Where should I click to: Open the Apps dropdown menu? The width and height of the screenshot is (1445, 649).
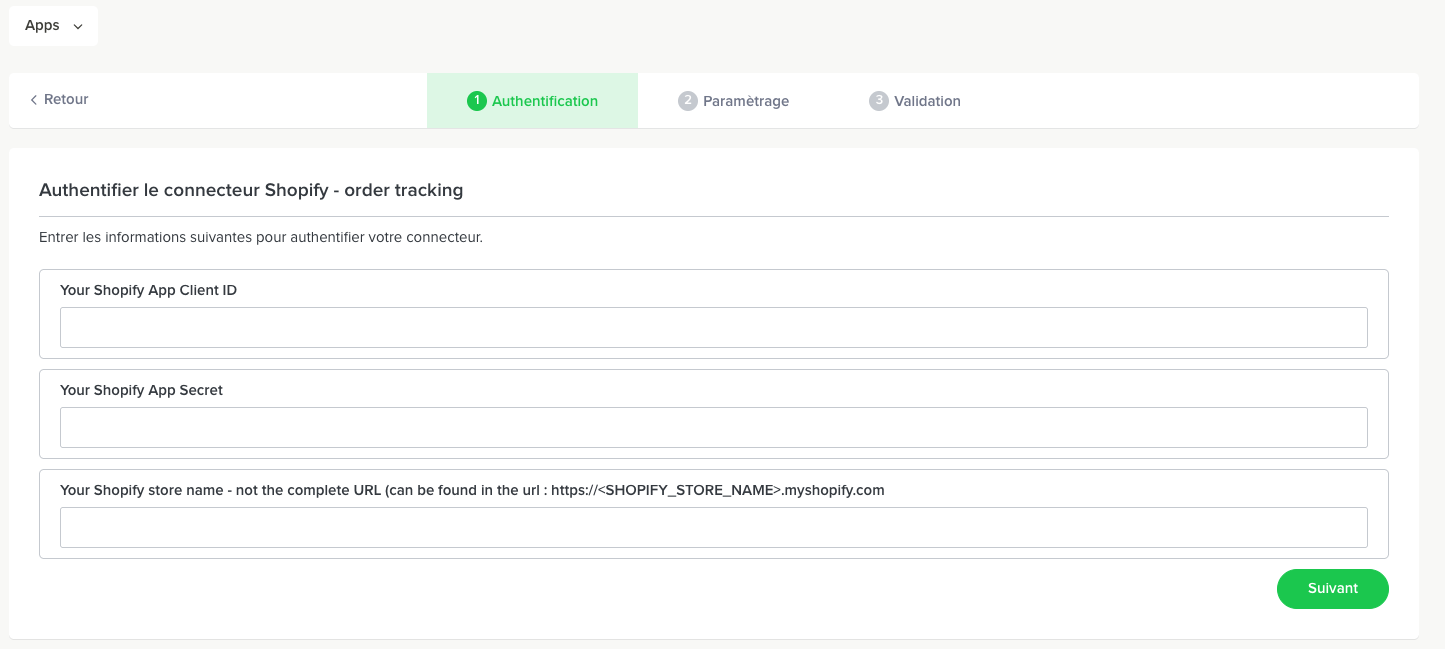[53, 26]
